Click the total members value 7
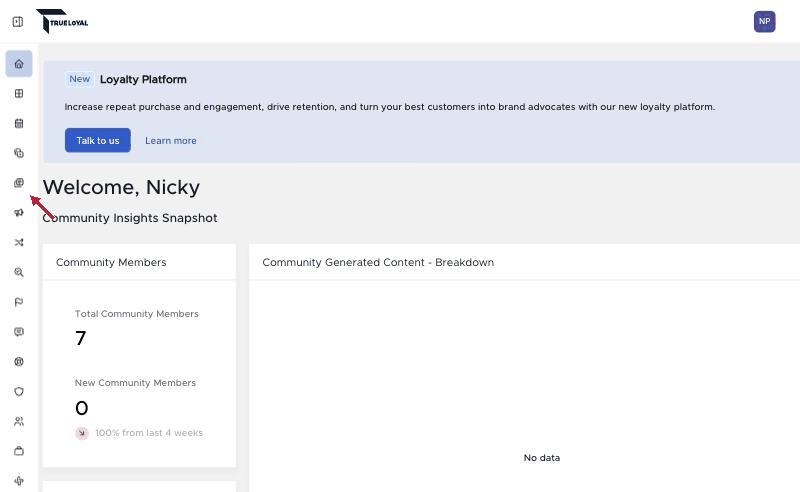The height and width of the screenshot is (492, 800). point(81,338)
